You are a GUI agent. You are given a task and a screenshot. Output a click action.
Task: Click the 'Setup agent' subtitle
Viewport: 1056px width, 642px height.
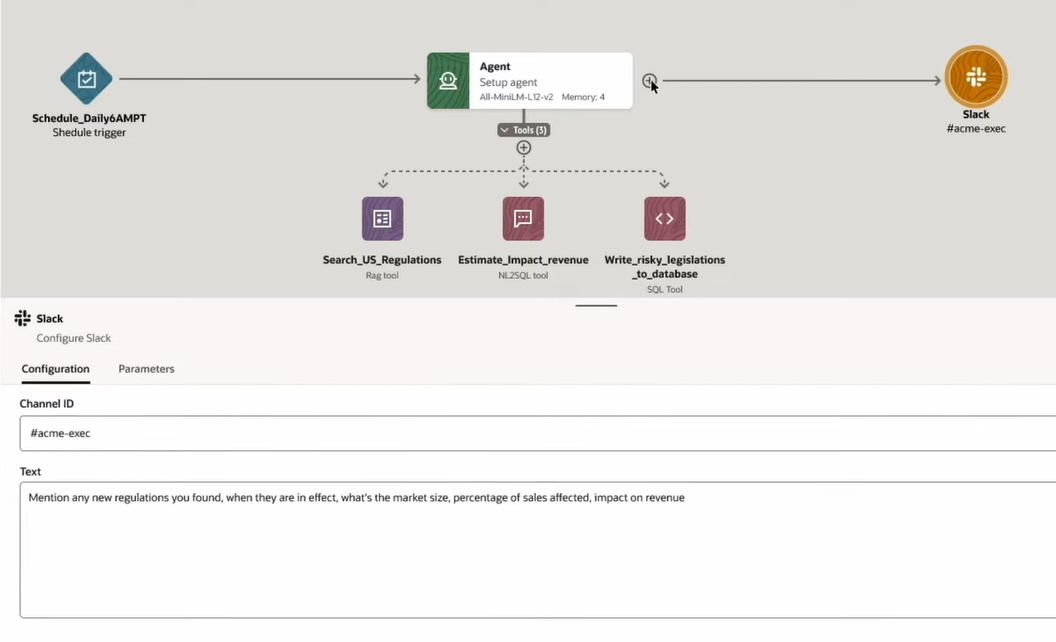(508, 82)
